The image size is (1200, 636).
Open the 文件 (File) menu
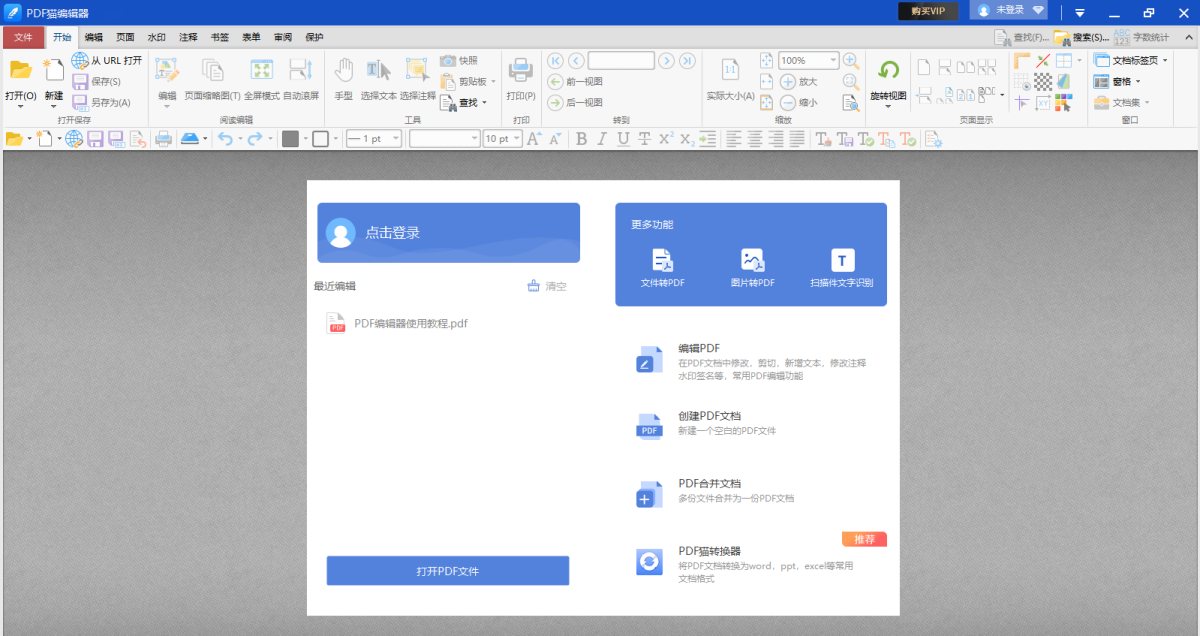(23, 37)
